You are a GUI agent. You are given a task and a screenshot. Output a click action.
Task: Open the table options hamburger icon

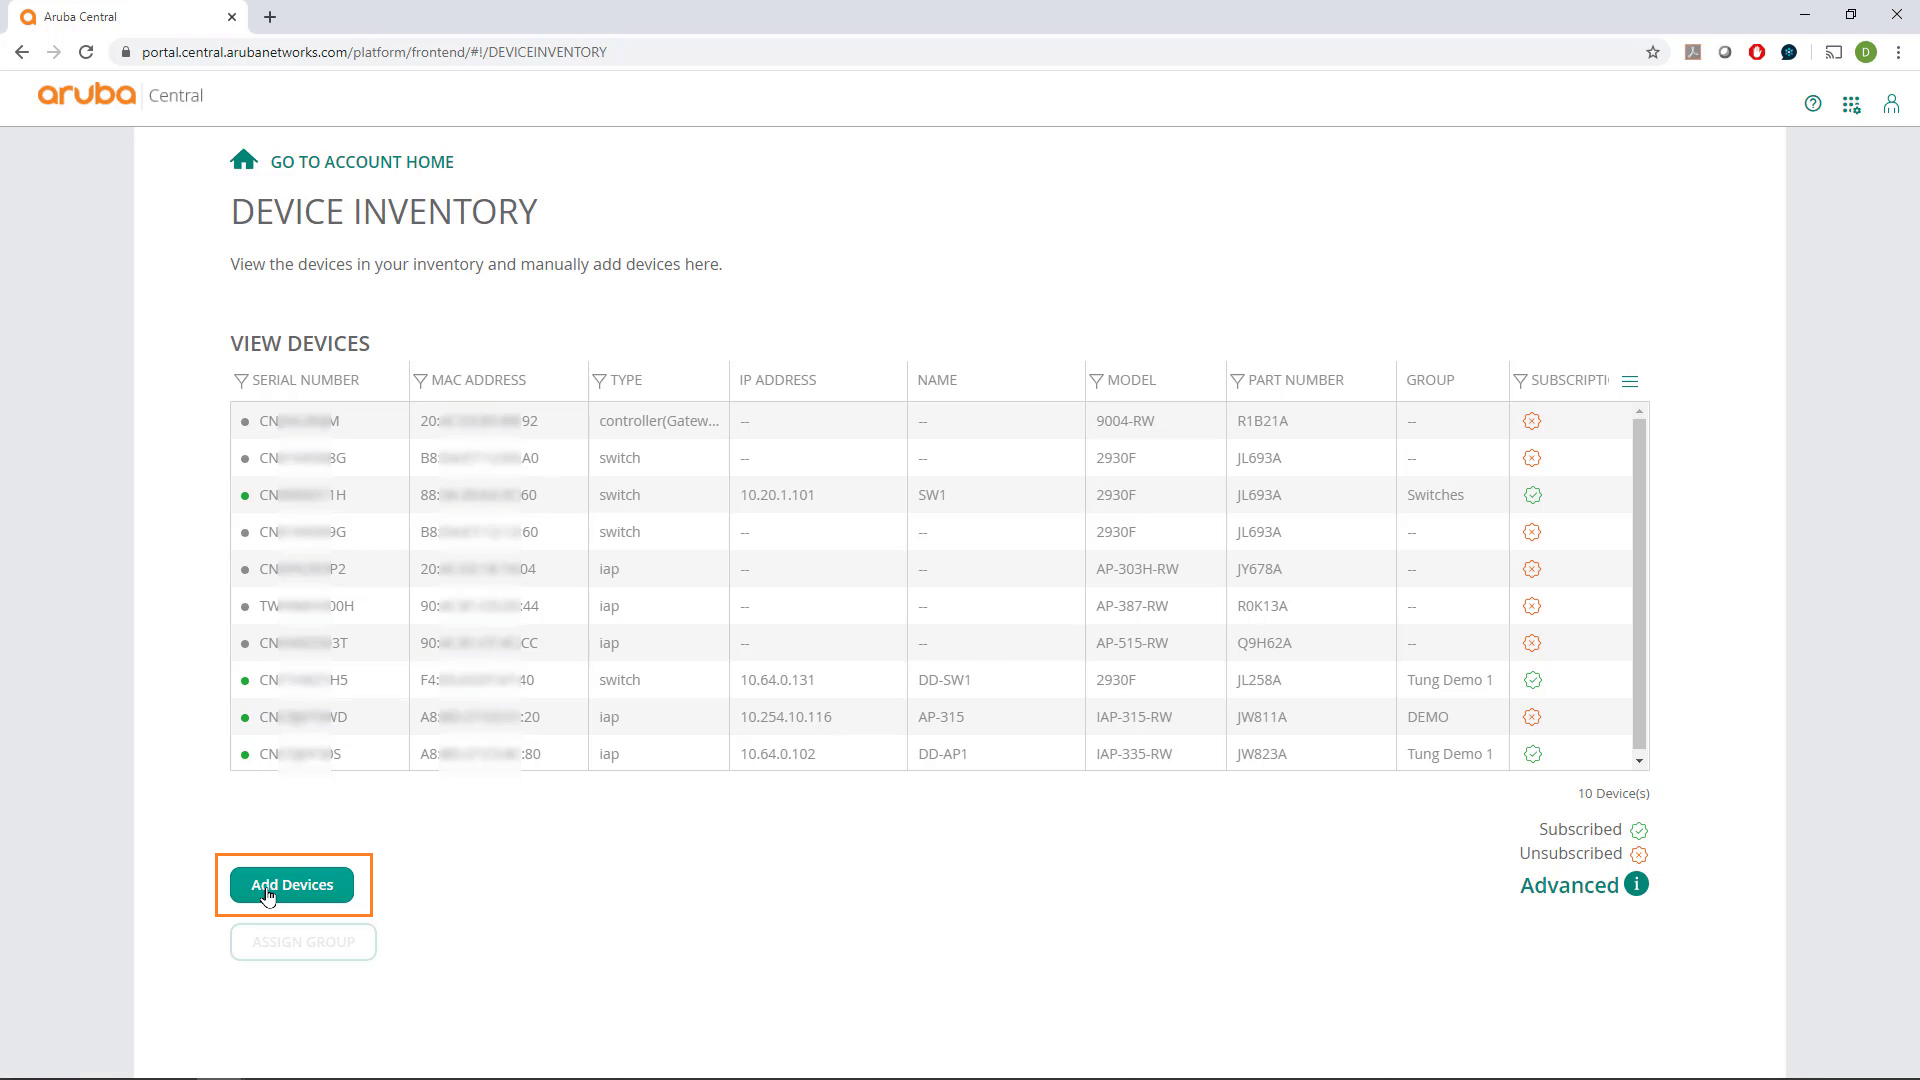1631,381
